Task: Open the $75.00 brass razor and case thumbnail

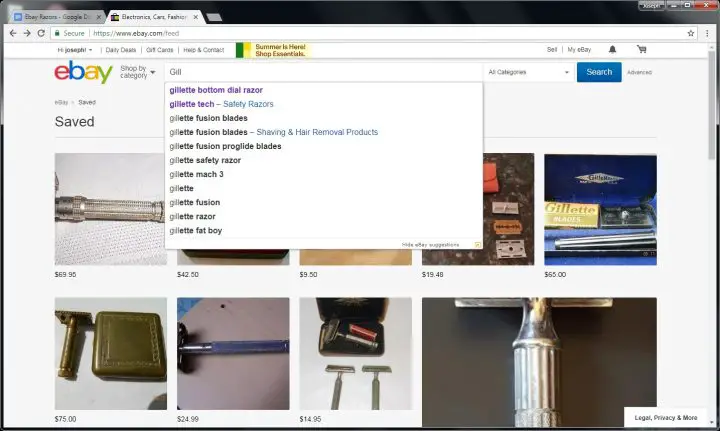Action: pos(111,353)
